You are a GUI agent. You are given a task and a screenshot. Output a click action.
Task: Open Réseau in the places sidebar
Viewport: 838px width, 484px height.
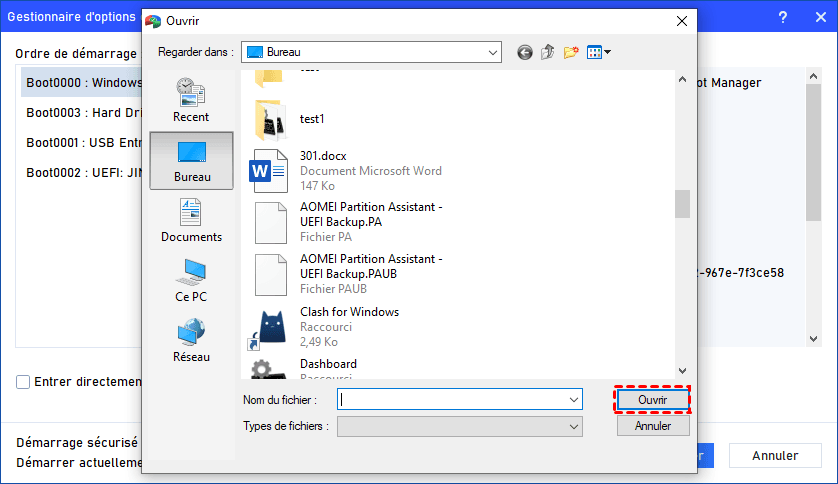tap(191, 340)
